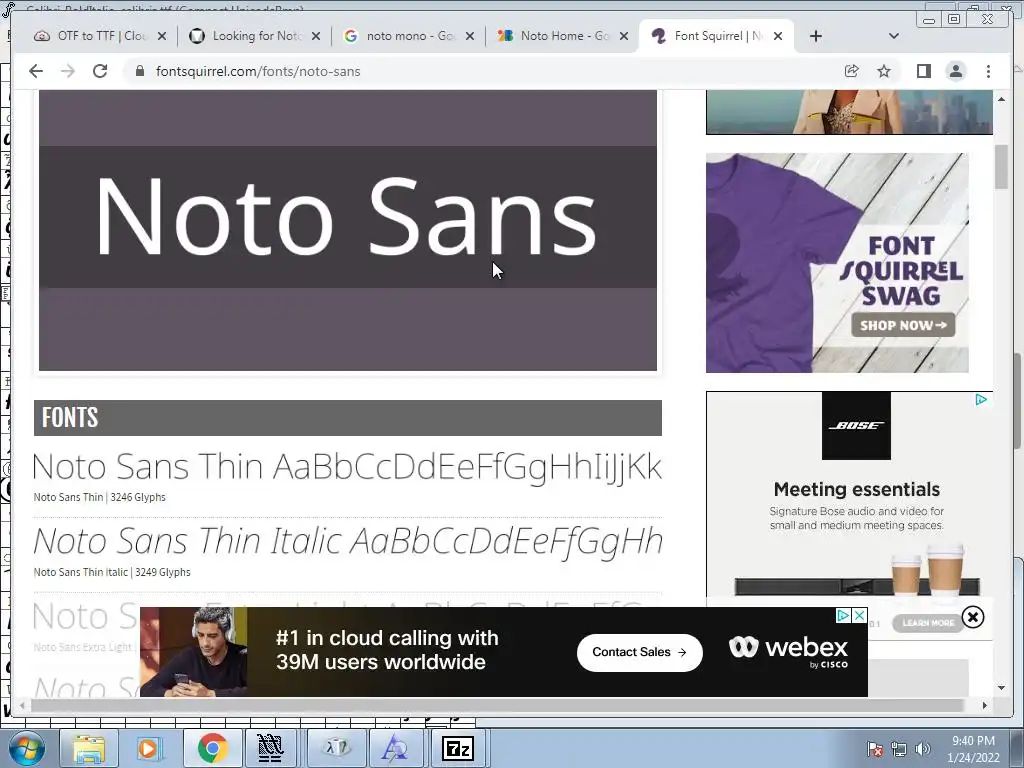
Task: Close the Webex ad with small X
Action: coord(859,615)
